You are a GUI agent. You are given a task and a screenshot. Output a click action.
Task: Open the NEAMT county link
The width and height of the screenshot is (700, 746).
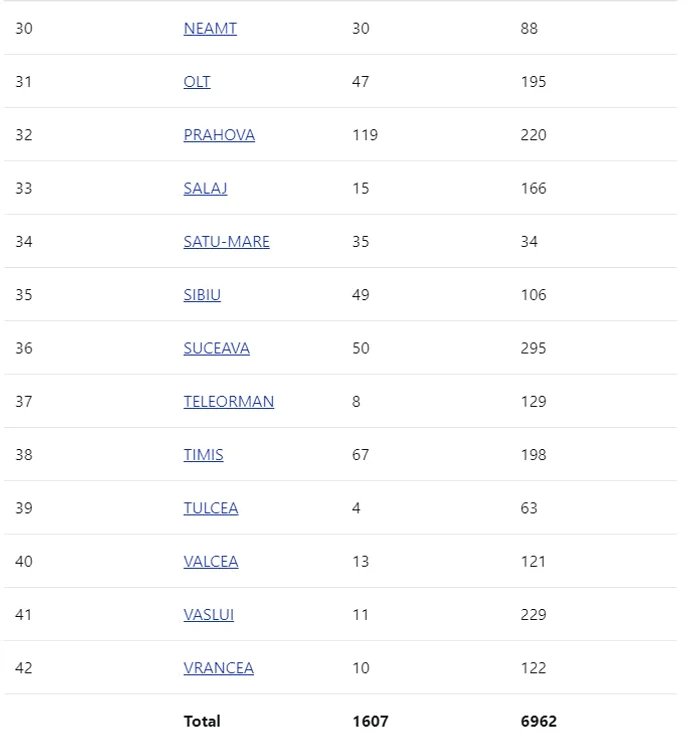[x=210, y=28]
